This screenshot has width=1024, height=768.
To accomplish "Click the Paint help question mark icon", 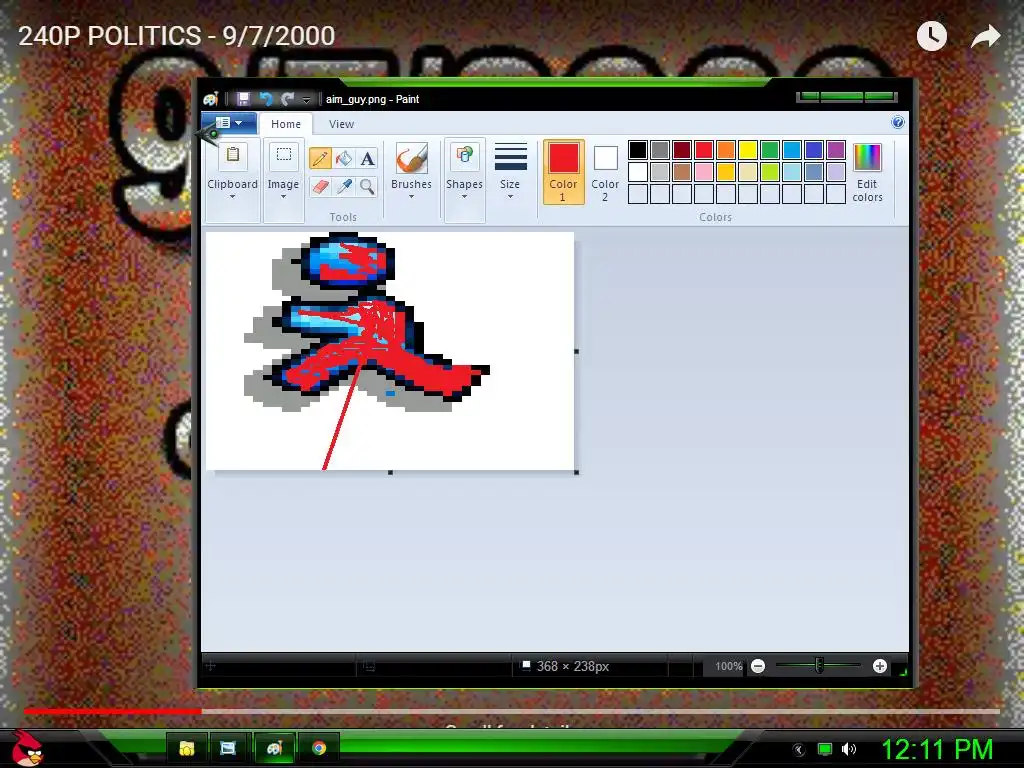I will tap(898, 122).
